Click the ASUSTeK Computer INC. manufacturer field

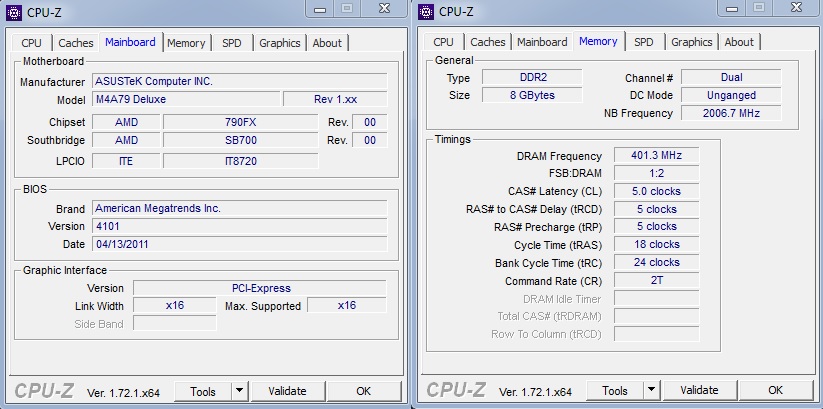click(x=240, y=81)
